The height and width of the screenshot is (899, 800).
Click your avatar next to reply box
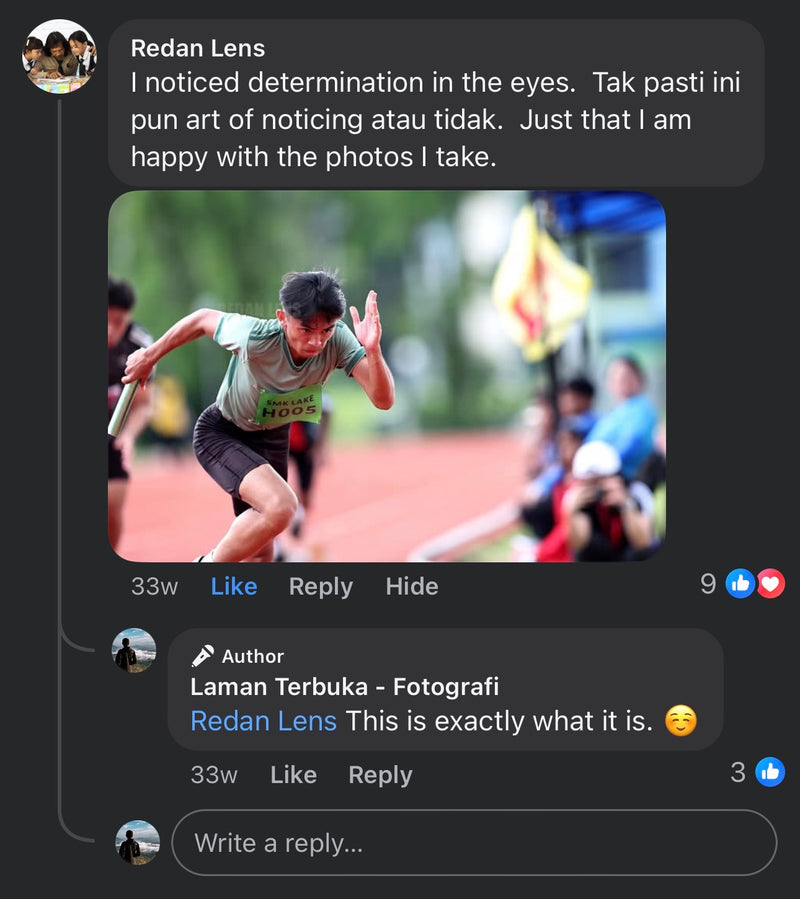[x=137, y=842]
